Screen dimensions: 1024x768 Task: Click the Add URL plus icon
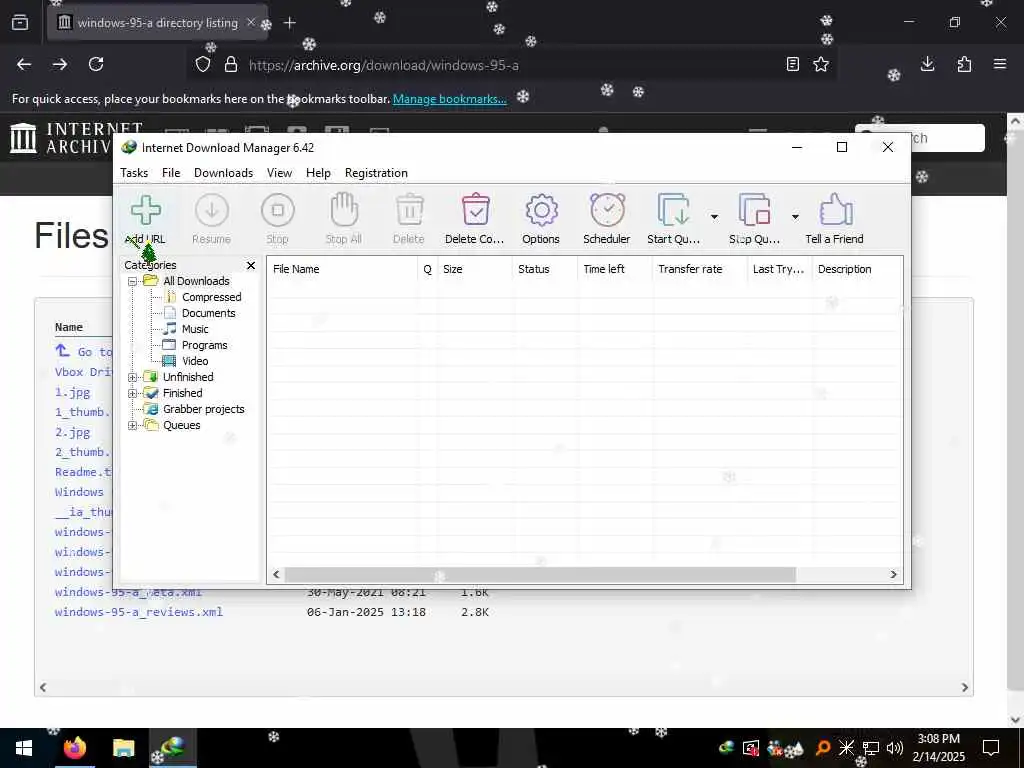(146, 210)
